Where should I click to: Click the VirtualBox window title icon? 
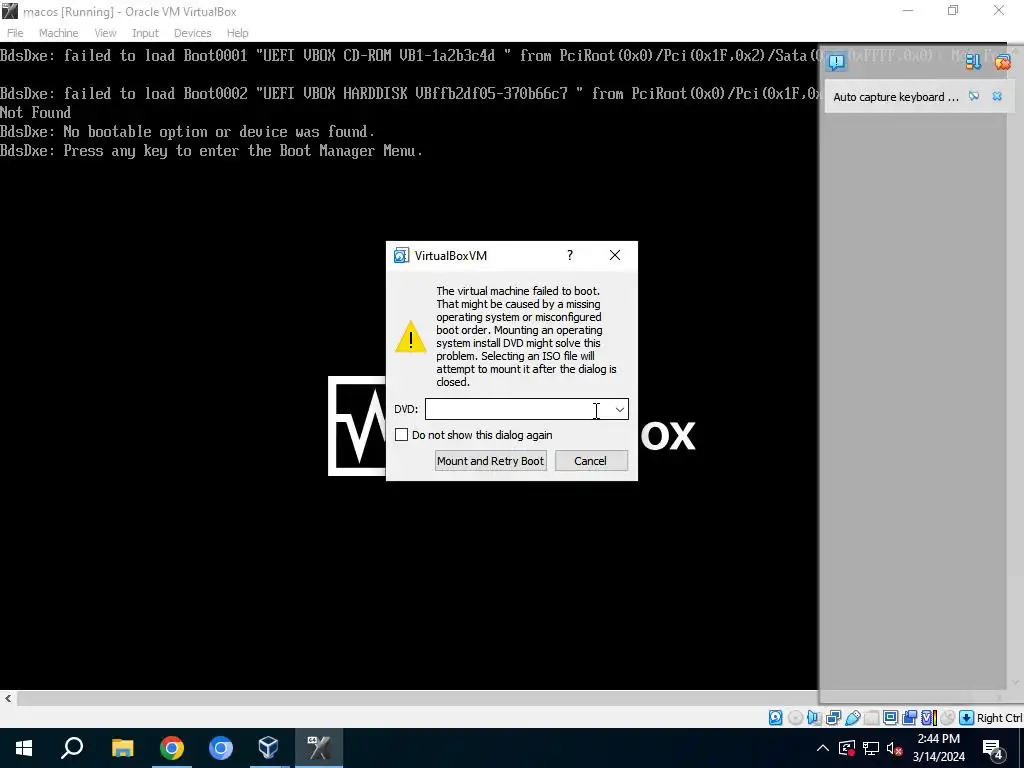10,11
